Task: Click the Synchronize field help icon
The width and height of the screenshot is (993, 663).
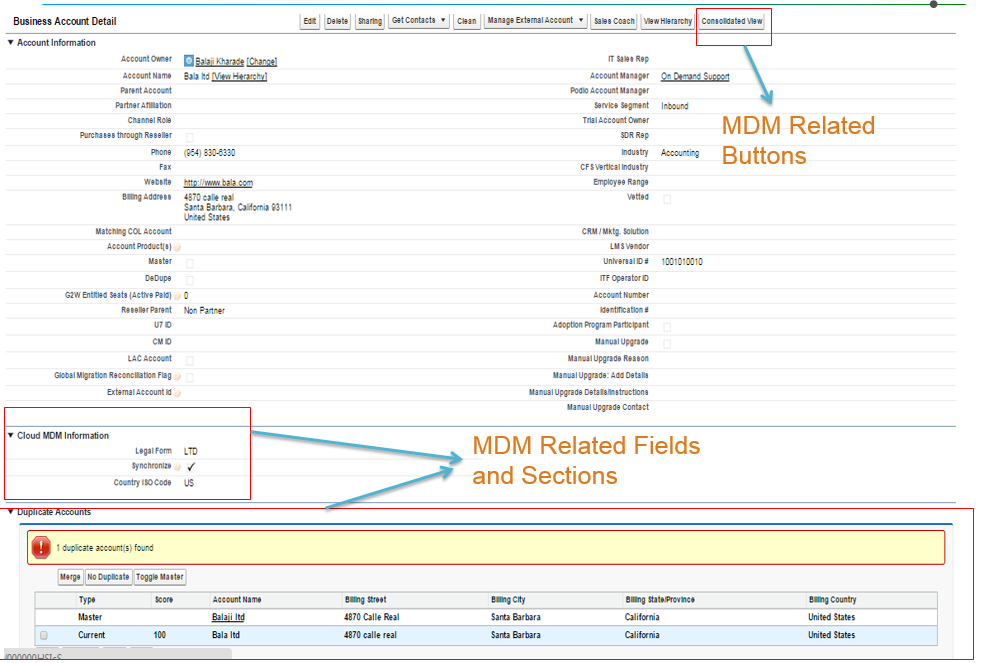Action: [x=177, y=467]
